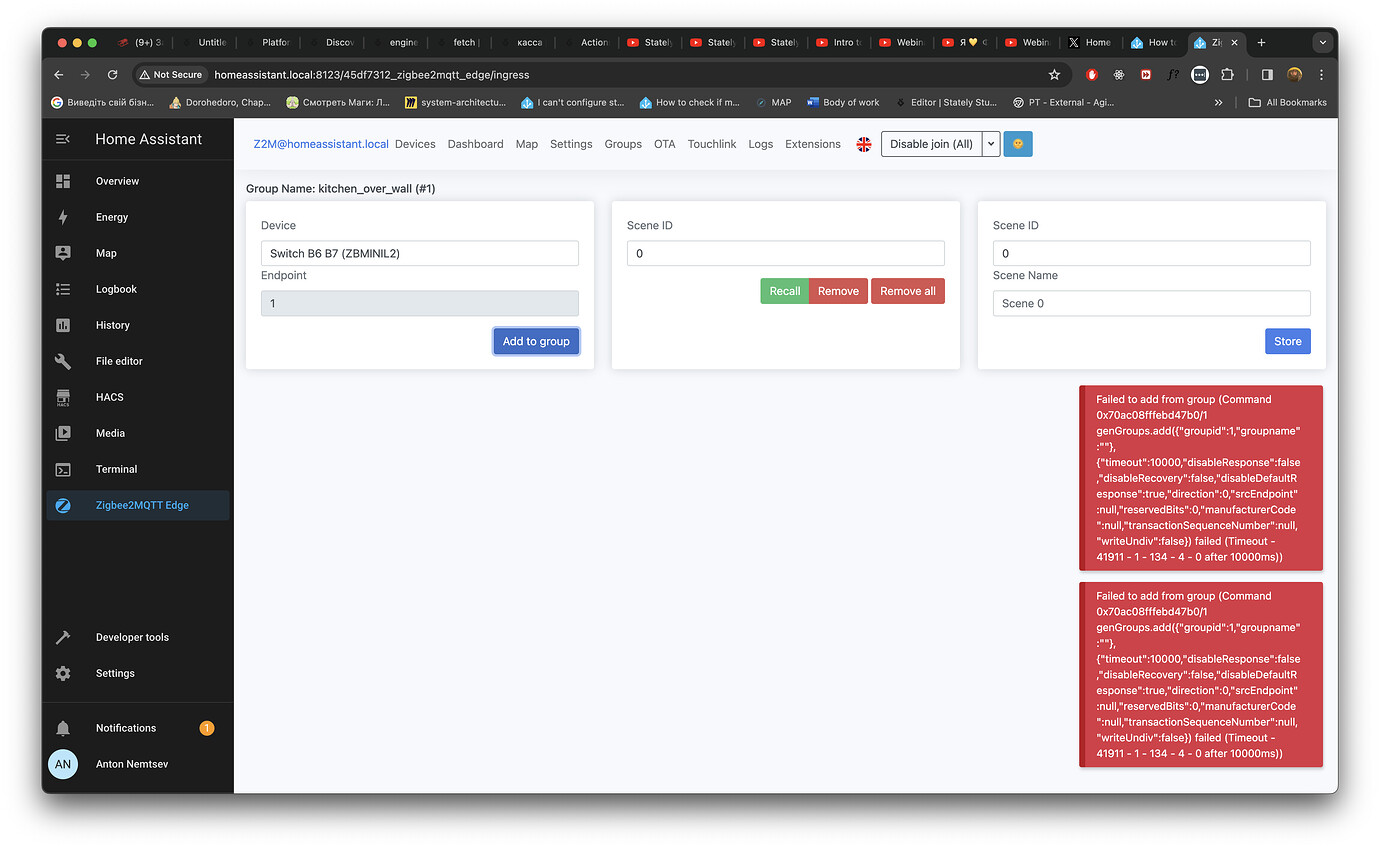Open the Device select for Switch B6 B7
This screenshot has height=848, width=1380.
click(x=420, y=253)
